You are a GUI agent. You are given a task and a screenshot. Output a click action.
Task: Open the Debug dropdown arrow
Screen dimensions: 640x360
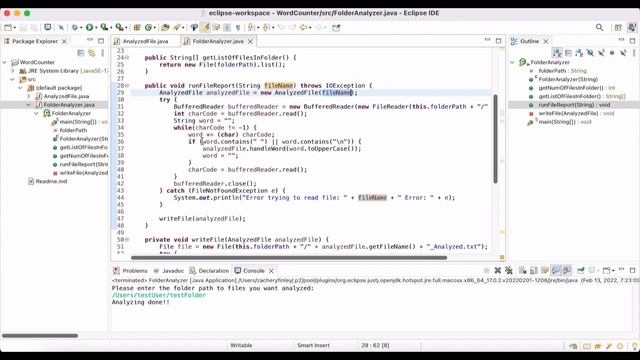pos(81,28)
